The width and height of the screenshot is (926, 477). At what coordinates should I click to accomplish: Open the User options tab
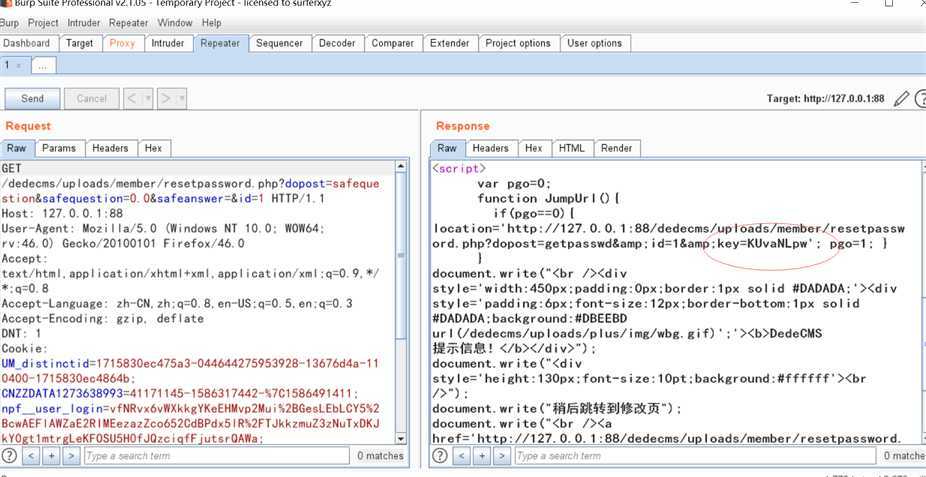click(595, 43)
